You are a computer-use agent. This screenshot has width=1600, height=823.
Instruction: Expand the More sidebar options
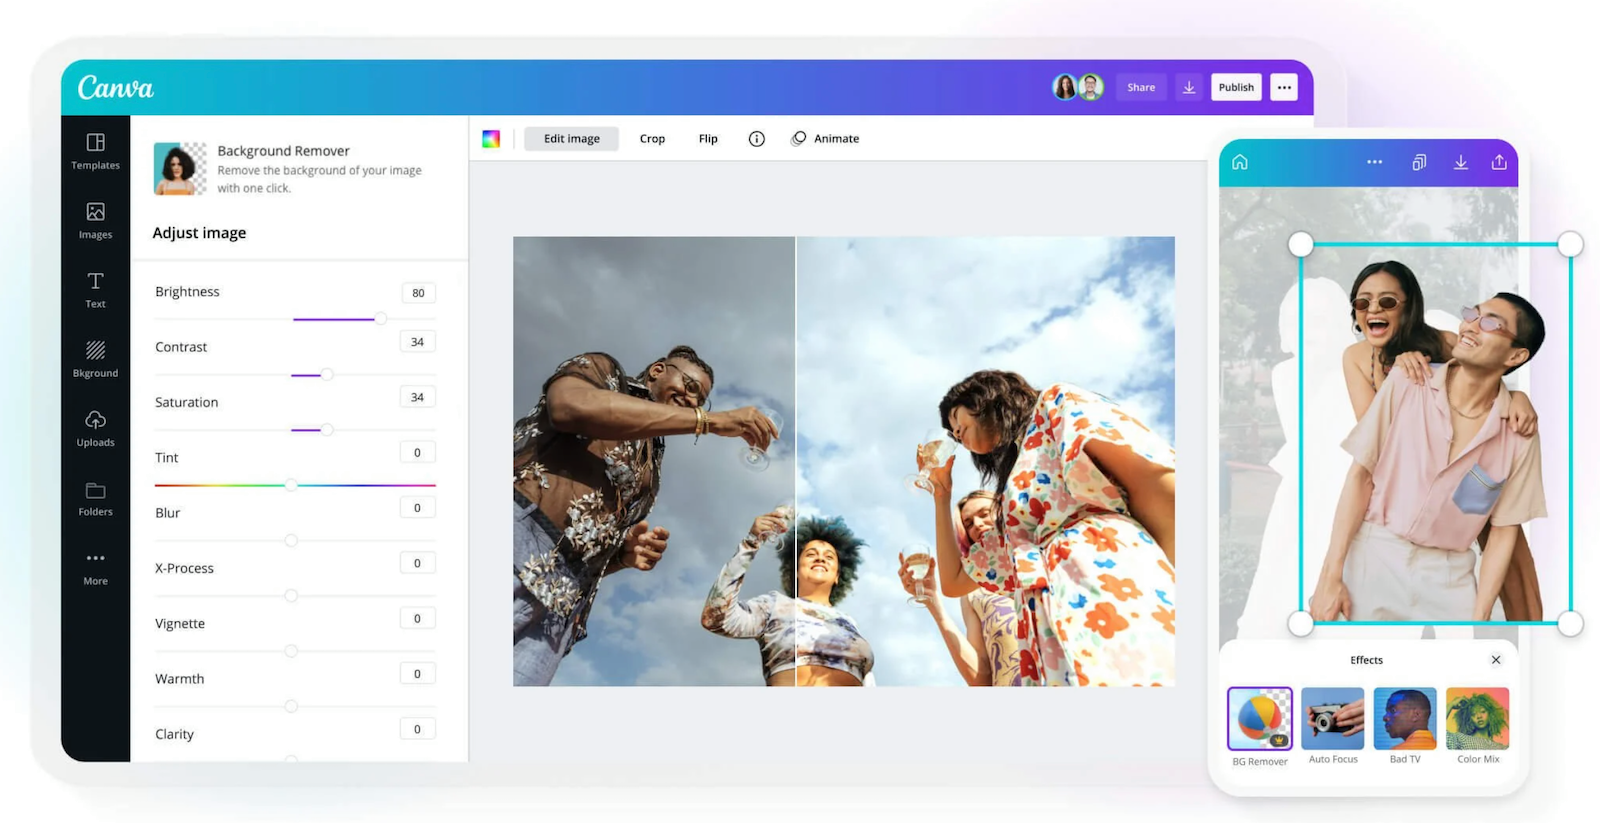[x=95, y=566]
